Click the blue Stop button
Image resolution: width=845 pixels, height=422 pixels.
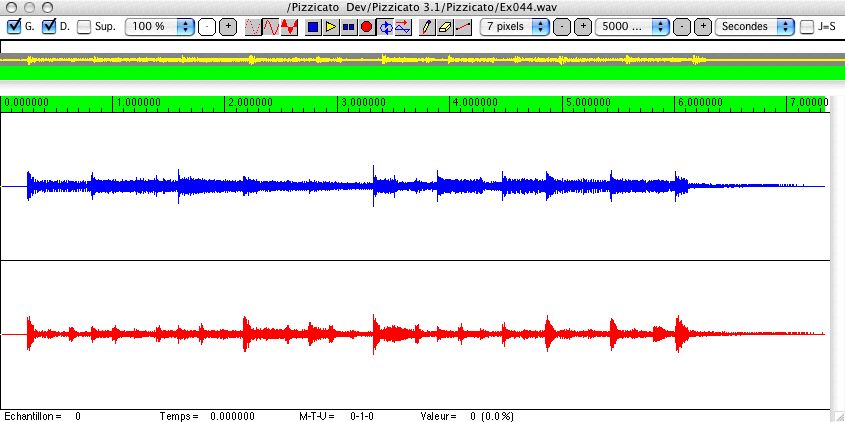click(313, 27)
